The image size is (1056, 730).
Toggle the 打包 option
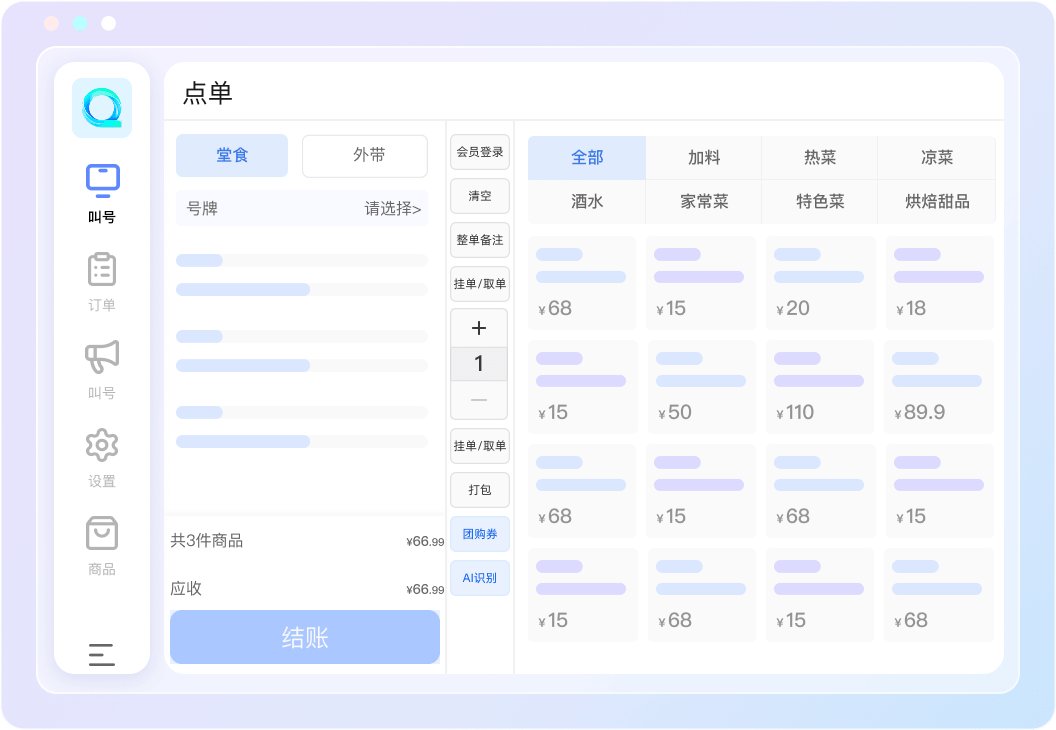tap(480, 490)
